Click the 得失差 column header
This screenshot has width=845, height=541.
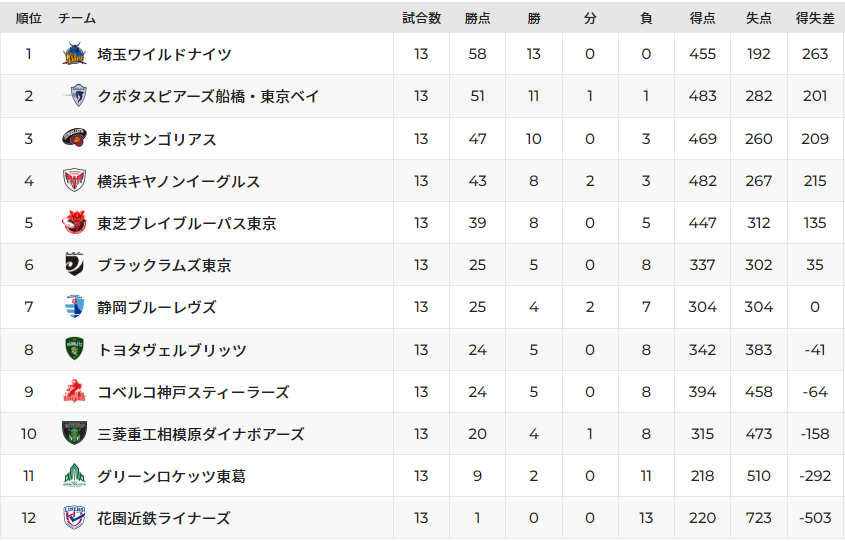pyautogui.click(x=815, y=18)
